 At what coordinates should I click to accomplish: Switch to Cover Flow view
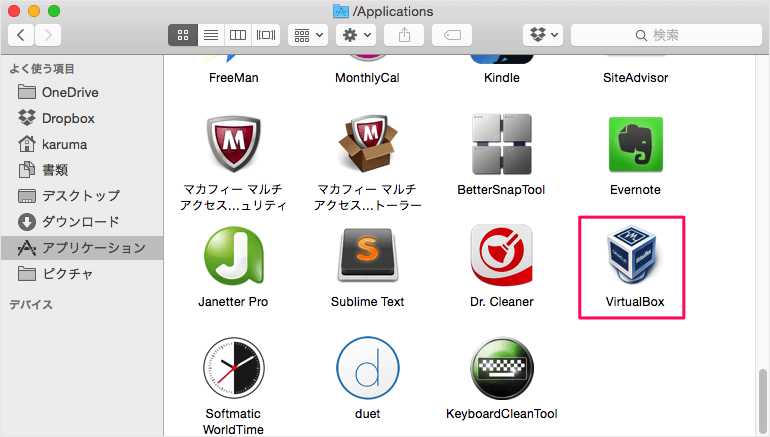(x=266, y=35)
